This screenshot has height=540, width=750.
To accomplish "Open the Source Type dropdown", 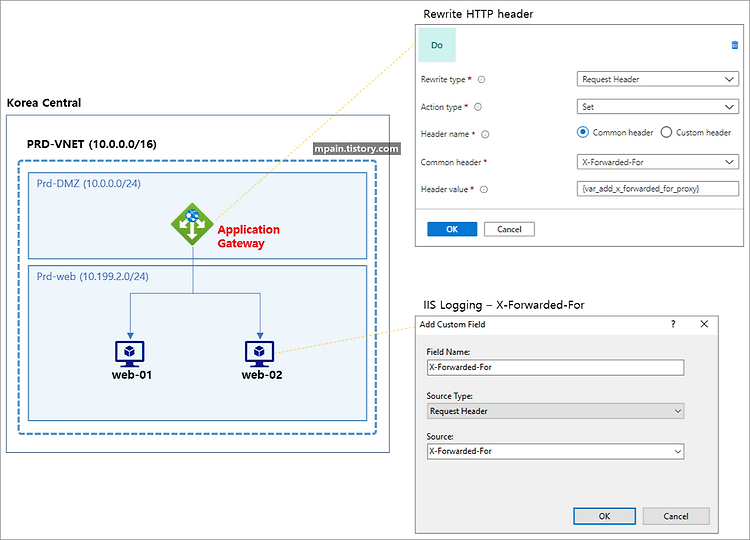I will tap(555, 411).
